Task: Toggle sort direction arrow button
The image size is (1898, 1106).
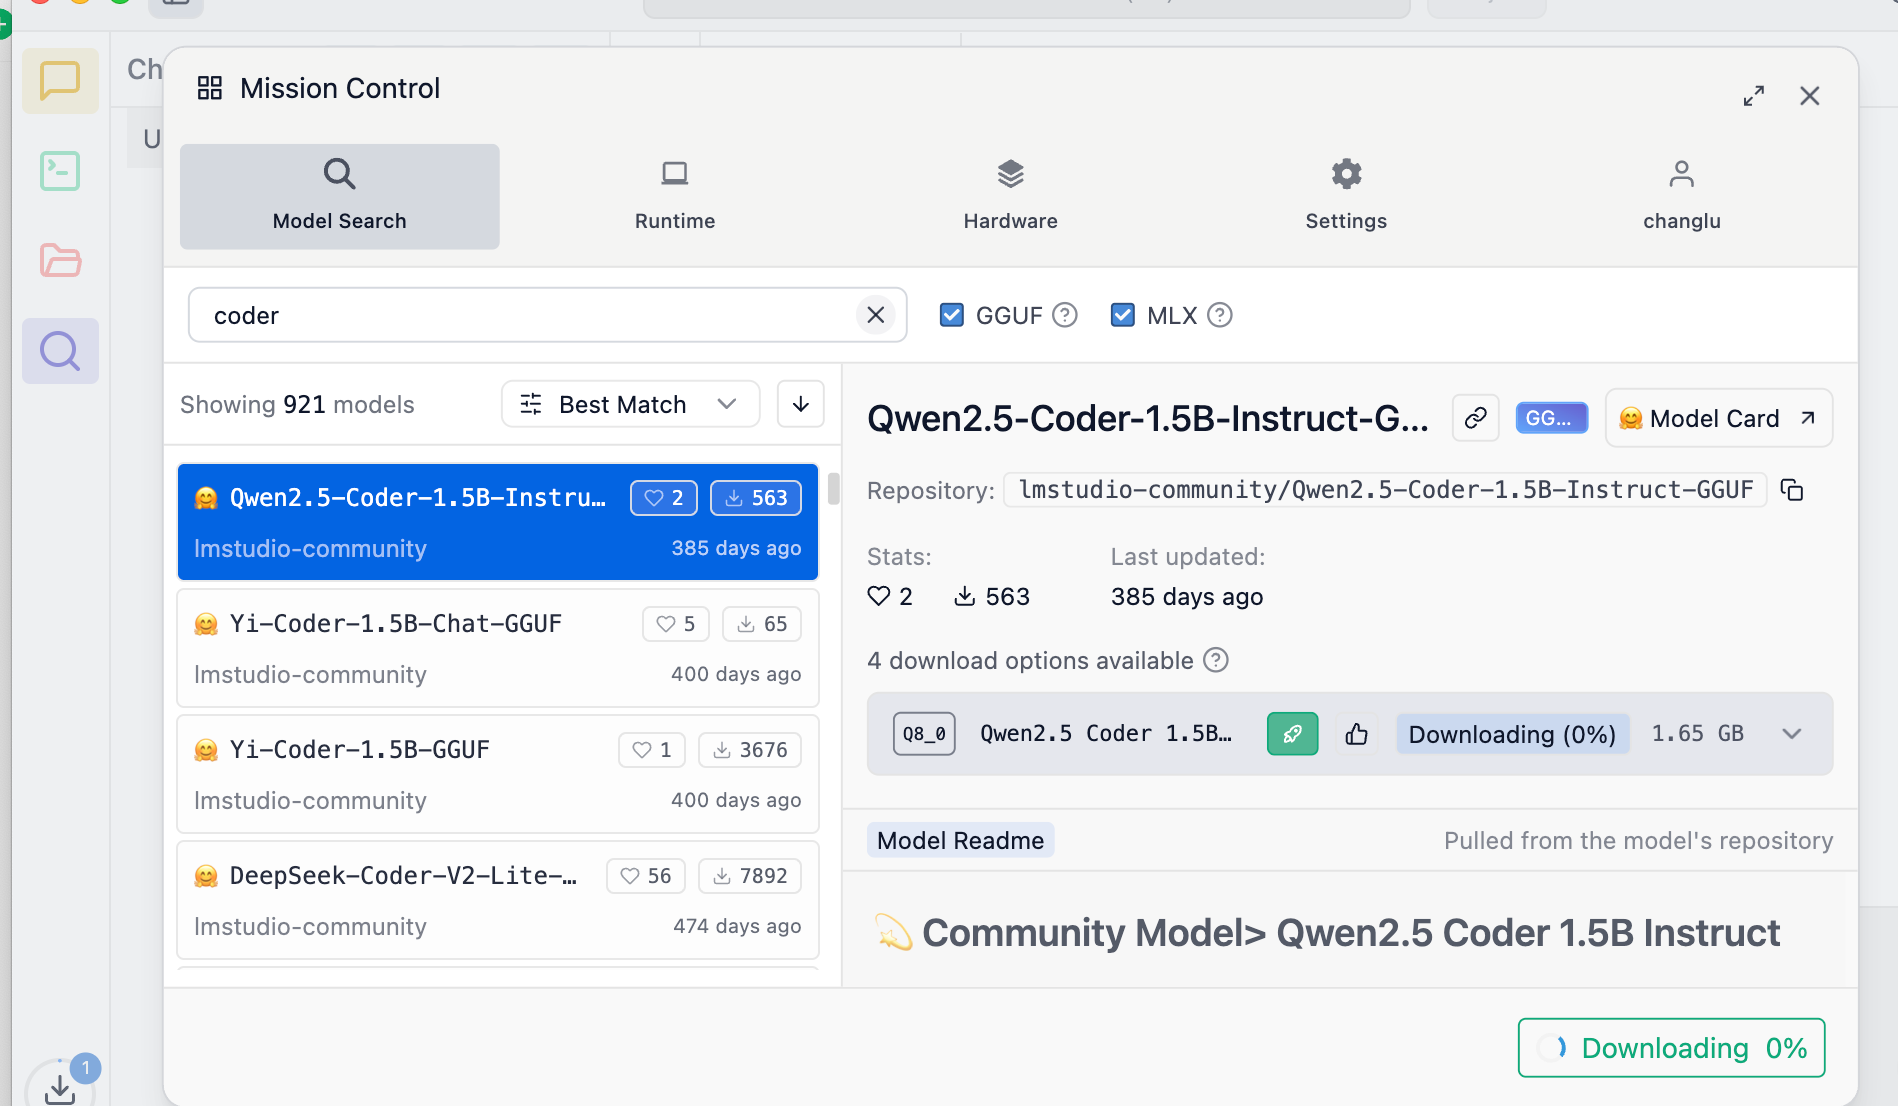Action: click(x=801, y=404)
